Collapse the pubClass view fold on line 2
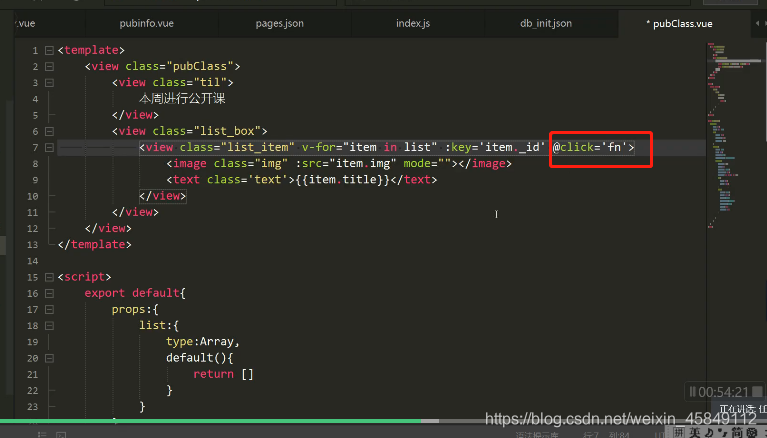The width and height of the screenshot is (767, 438). (49, 67)
